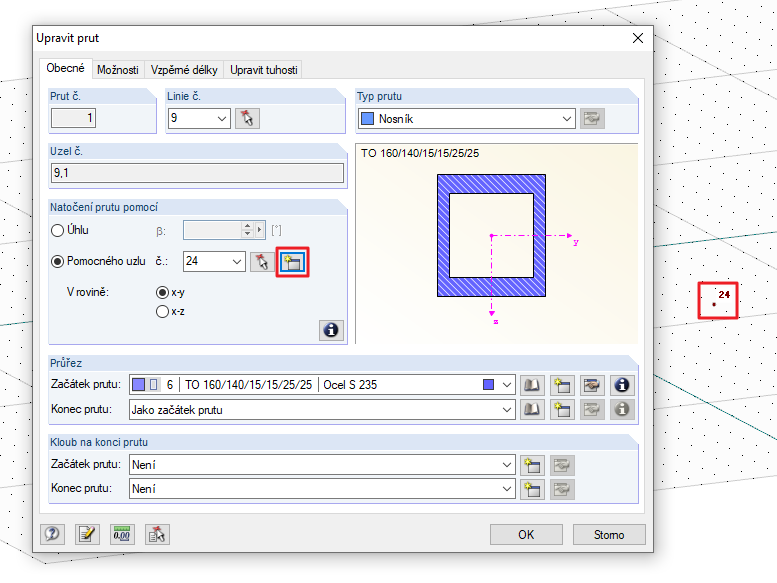Create new auxiliary node icon
Screen dimensions: 777x583
(x=292, y=262)
